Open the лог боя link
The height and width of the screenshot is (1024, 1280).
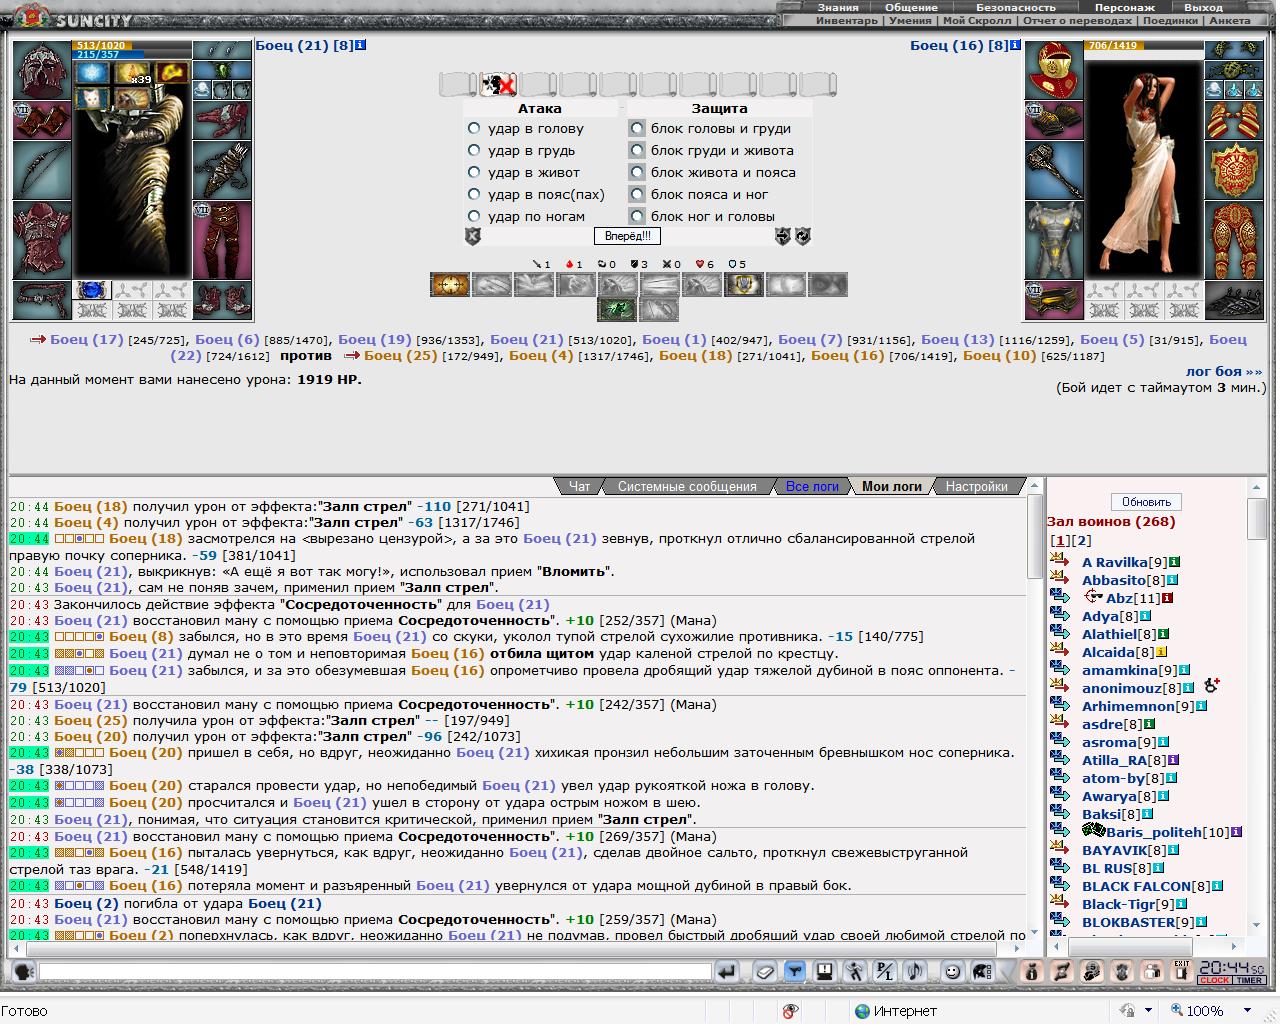[x=1224, y=371]
